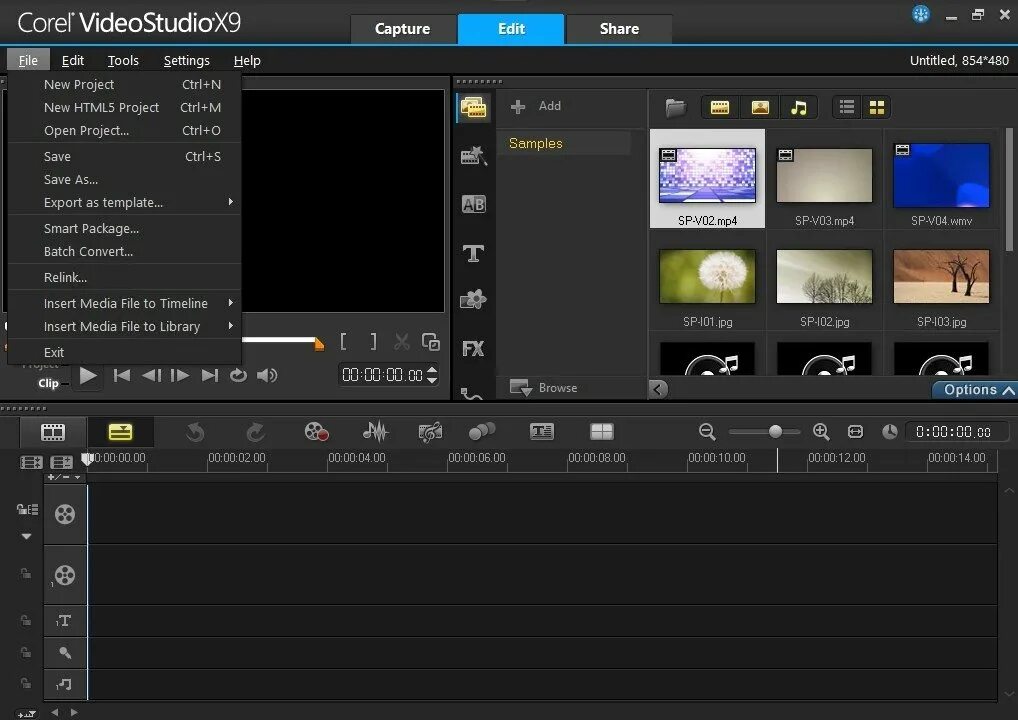Screen dimensions: 1018x720
Task: Switch library to thumbnail view
Action: [876, 107]
